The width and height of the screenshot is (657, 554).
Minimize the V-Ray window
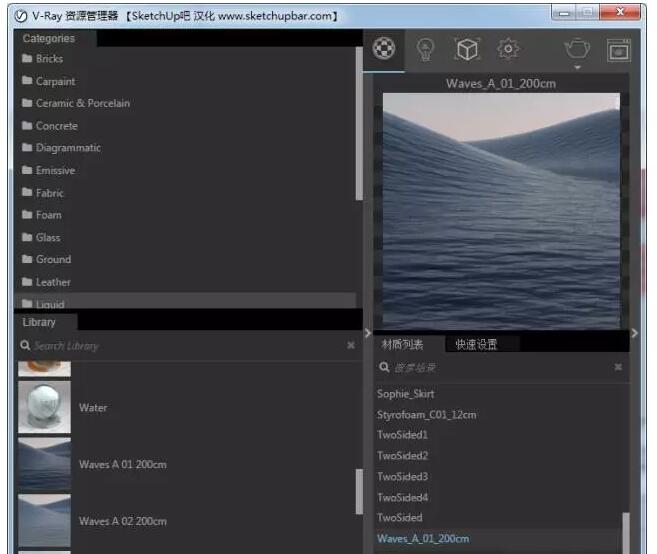point(564,13)
